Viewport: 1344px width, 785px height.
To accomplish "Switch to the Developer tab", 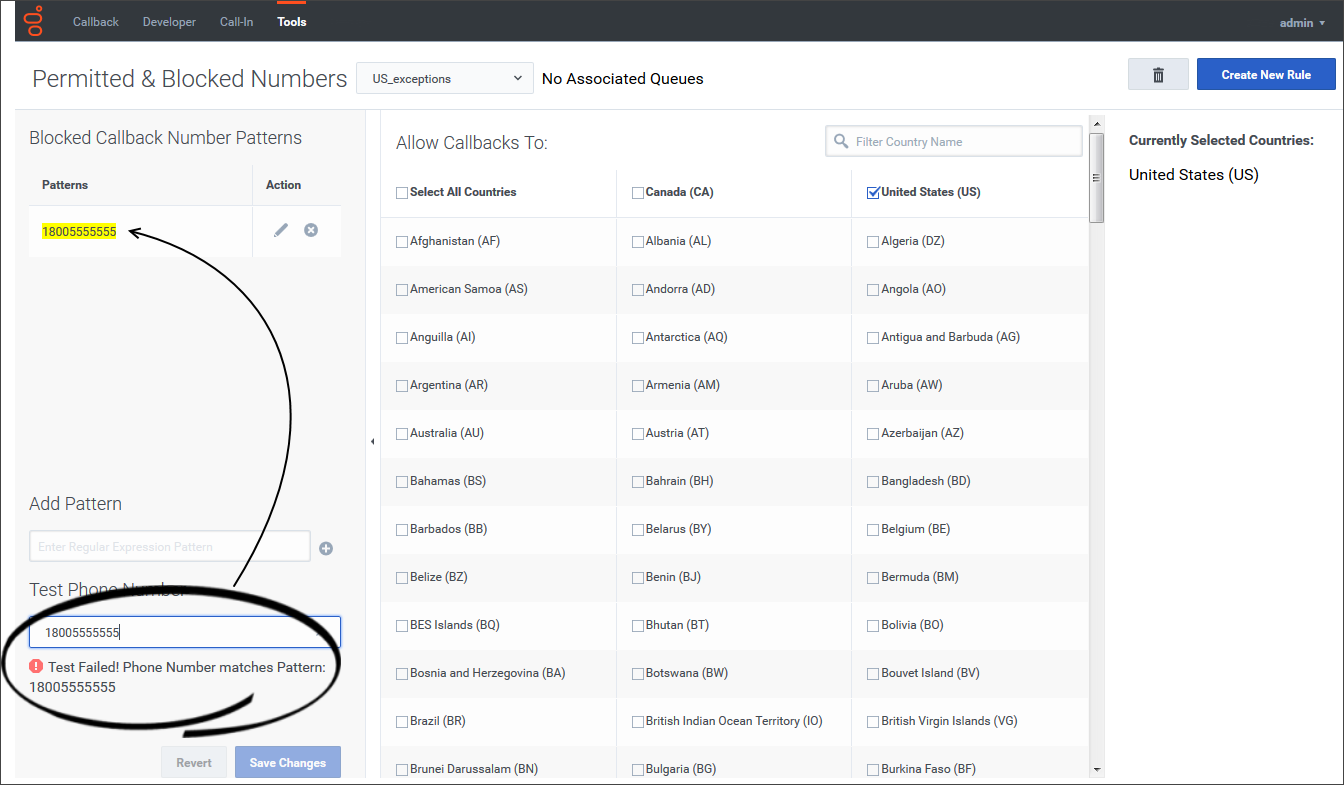I will [x=168, y=20].
